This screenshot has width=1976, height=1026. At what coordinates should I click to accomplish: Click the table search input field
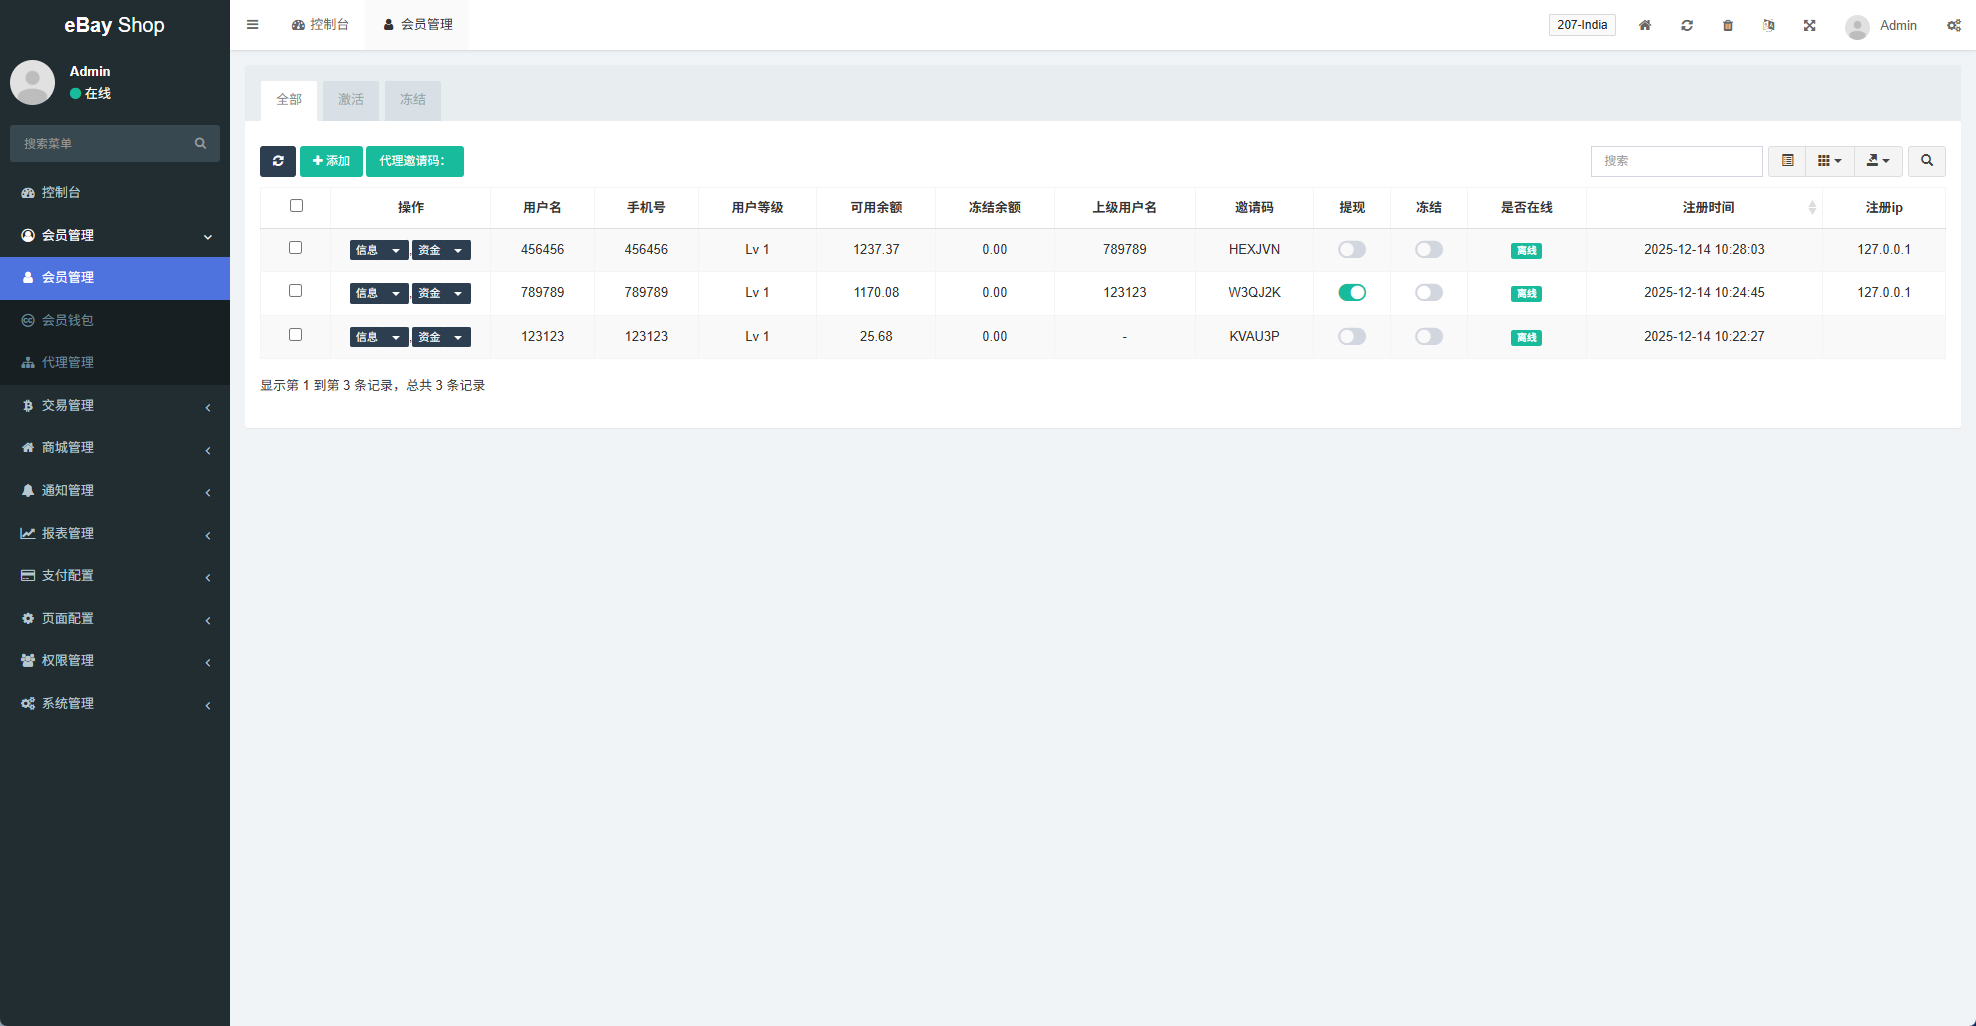pos(1676,161)
